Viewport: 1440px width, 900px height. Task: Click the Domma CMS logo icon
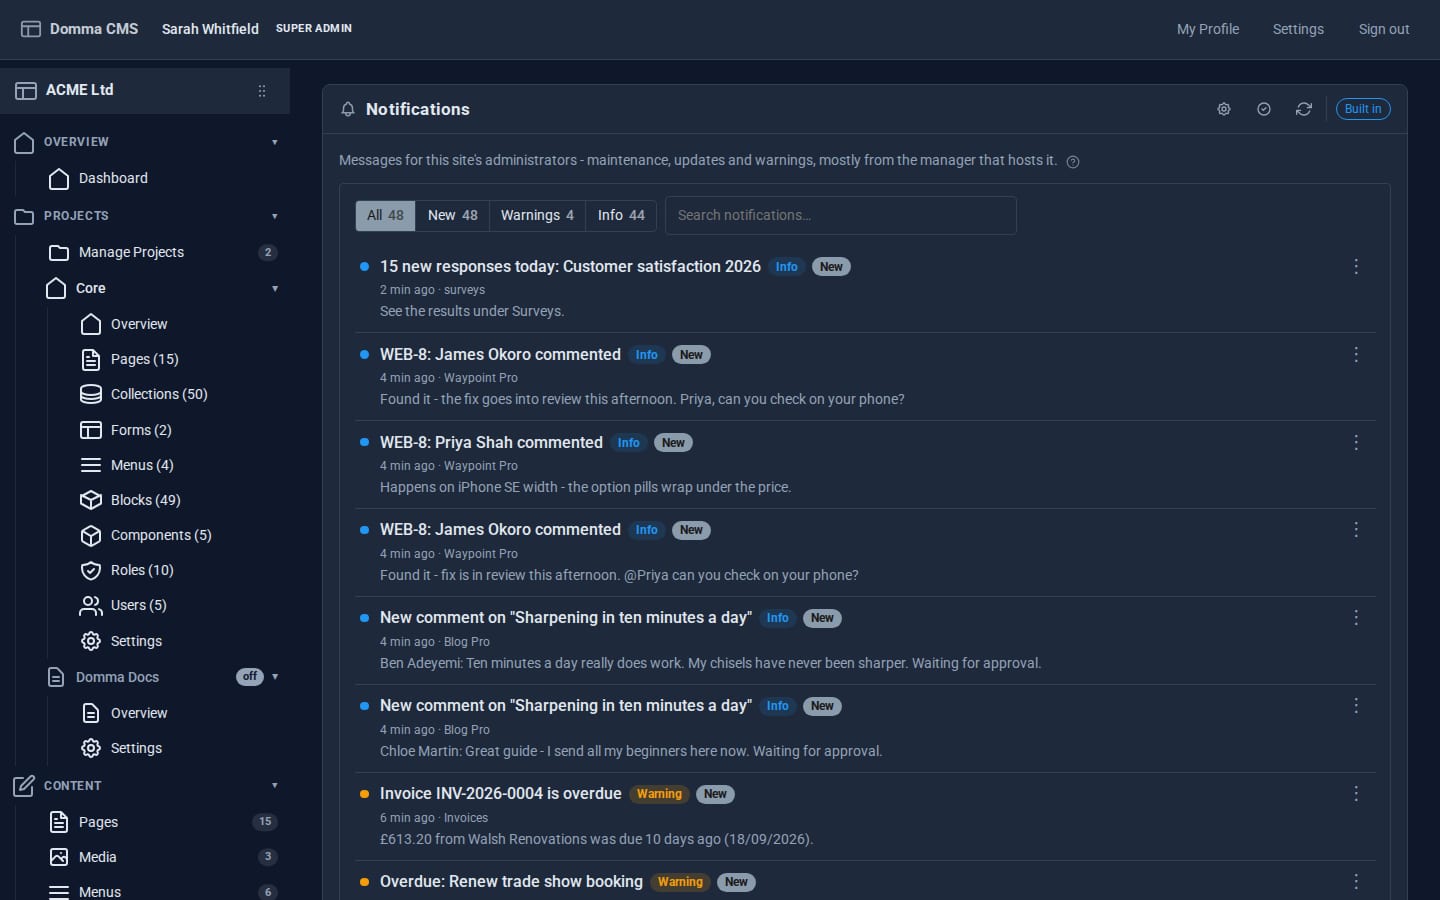click(x=31, y=29)
